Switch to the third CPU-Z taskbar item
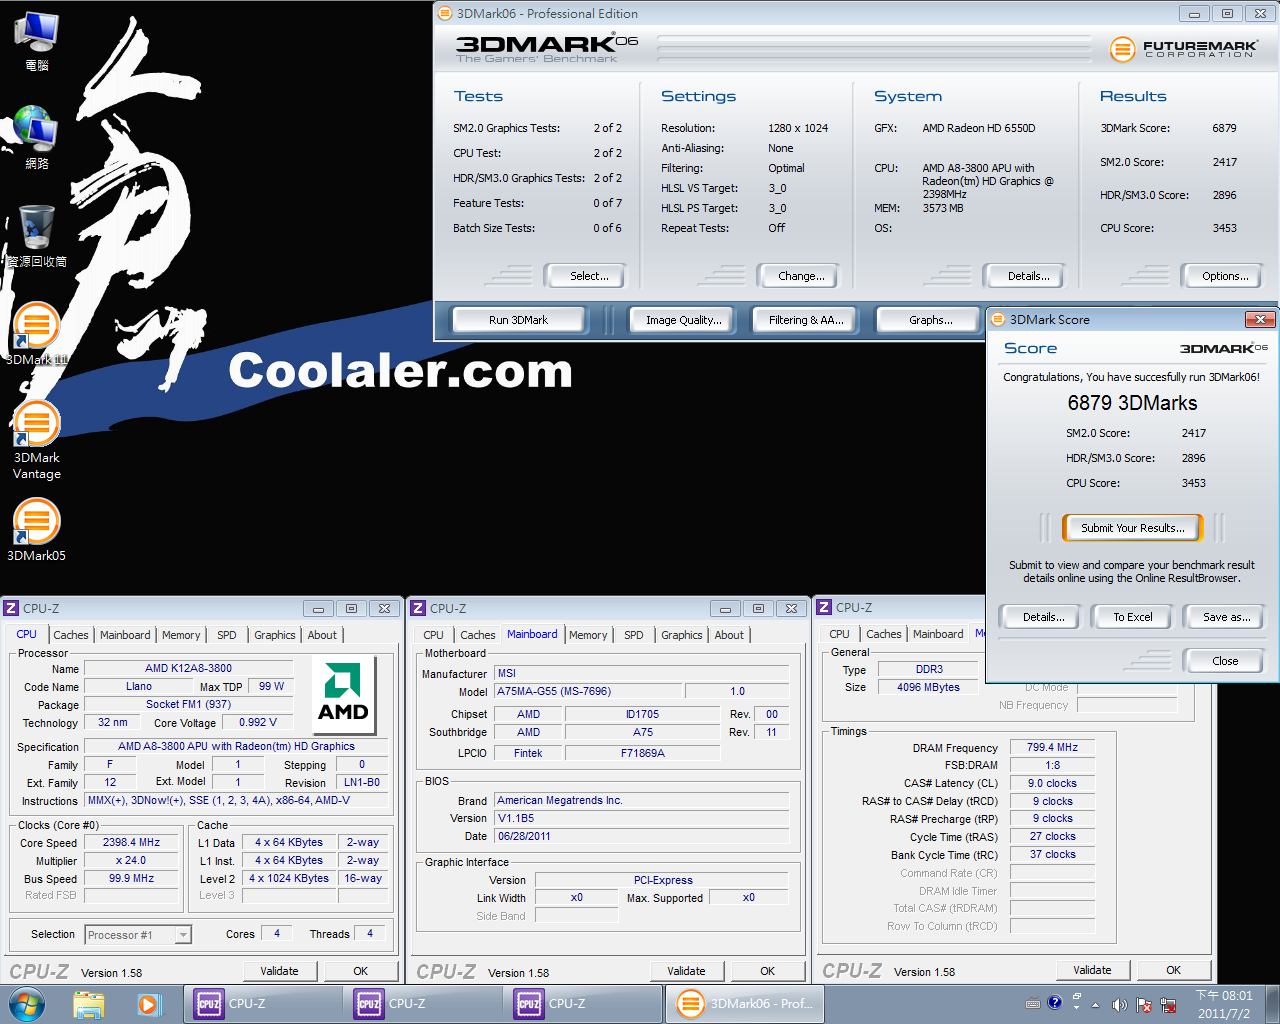The width and height of the screenshot is (1280, 1024). click(x=583, y=1004)
